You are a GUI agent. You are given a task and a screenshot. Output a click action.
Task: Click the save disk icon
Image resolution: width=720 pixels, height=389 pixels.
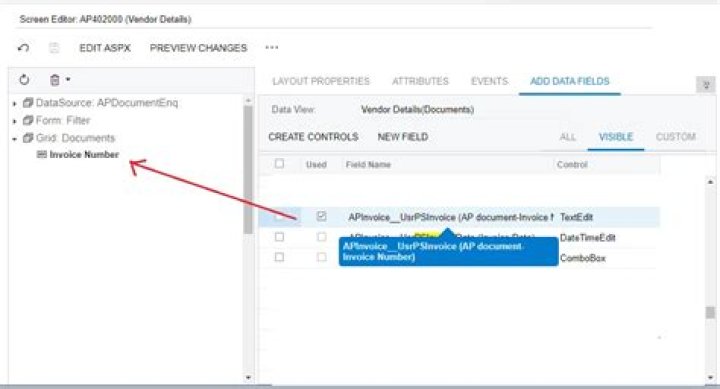(54, 48)
